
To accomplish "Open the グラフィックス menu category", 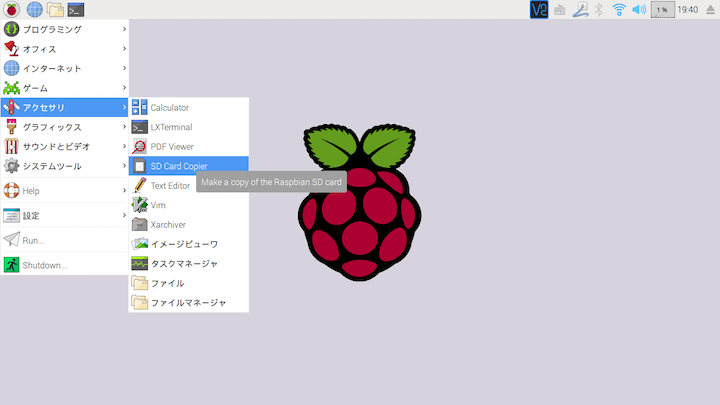I will point(65,127).
